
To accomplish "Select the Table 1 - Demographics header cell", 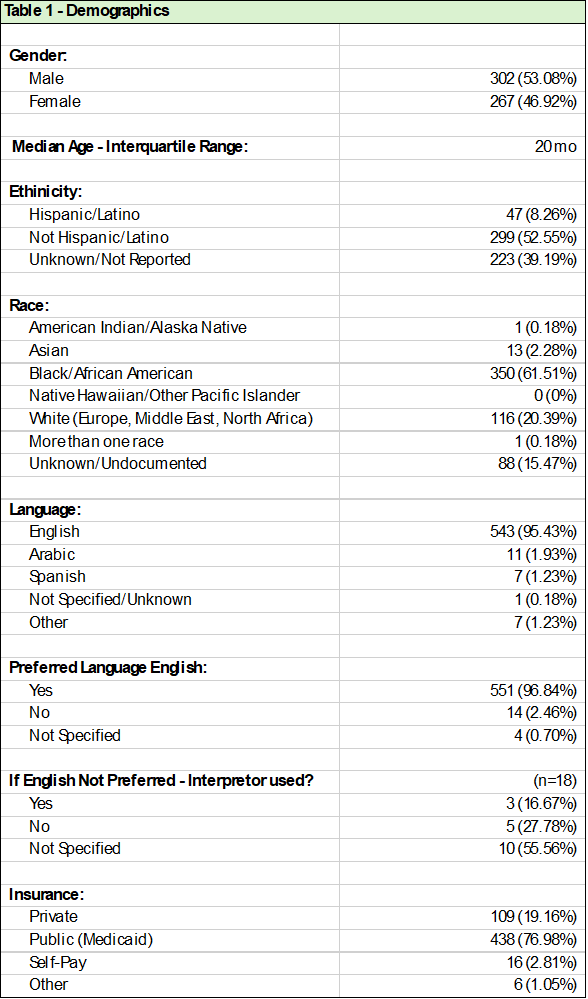I will click(294, 11).
